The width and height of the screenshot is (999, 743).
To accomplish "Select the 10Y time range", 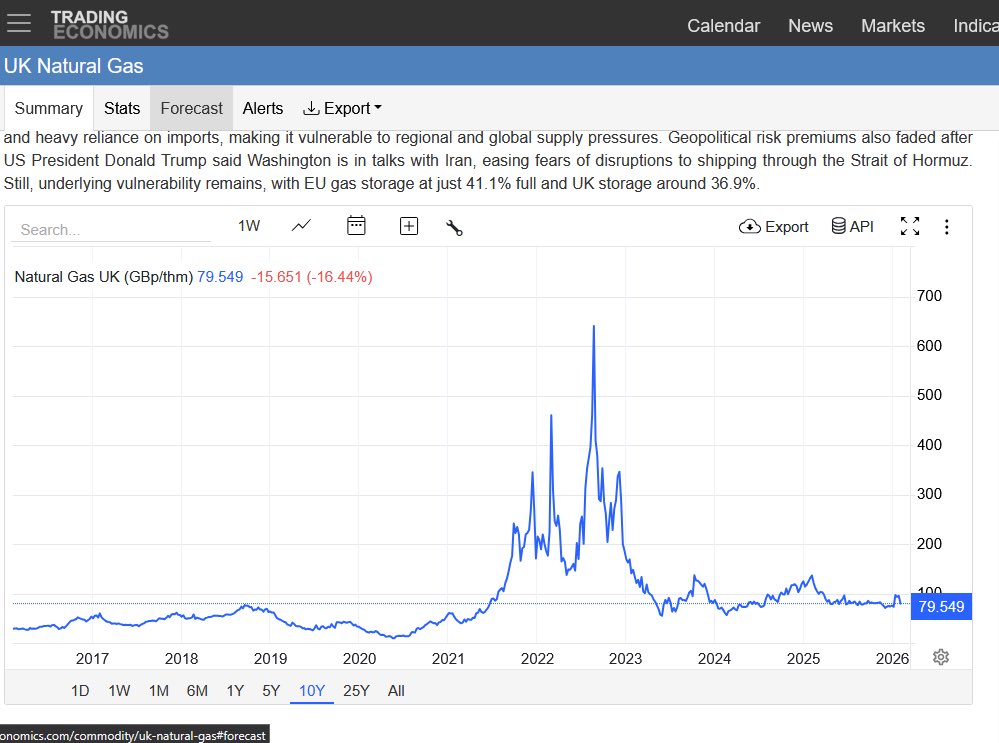I will point(312,691).
